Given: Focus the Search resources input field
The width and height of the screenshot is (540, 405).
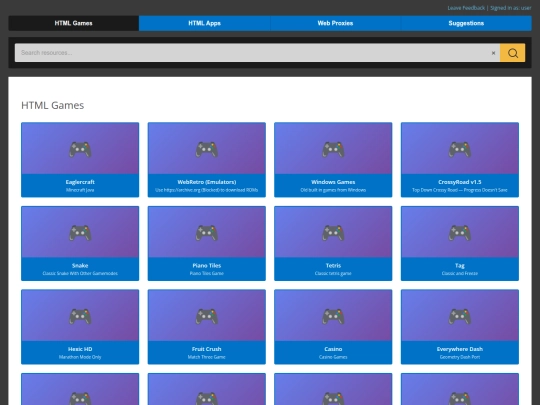Looking at the screenshot, I should [x=257, y=53].
